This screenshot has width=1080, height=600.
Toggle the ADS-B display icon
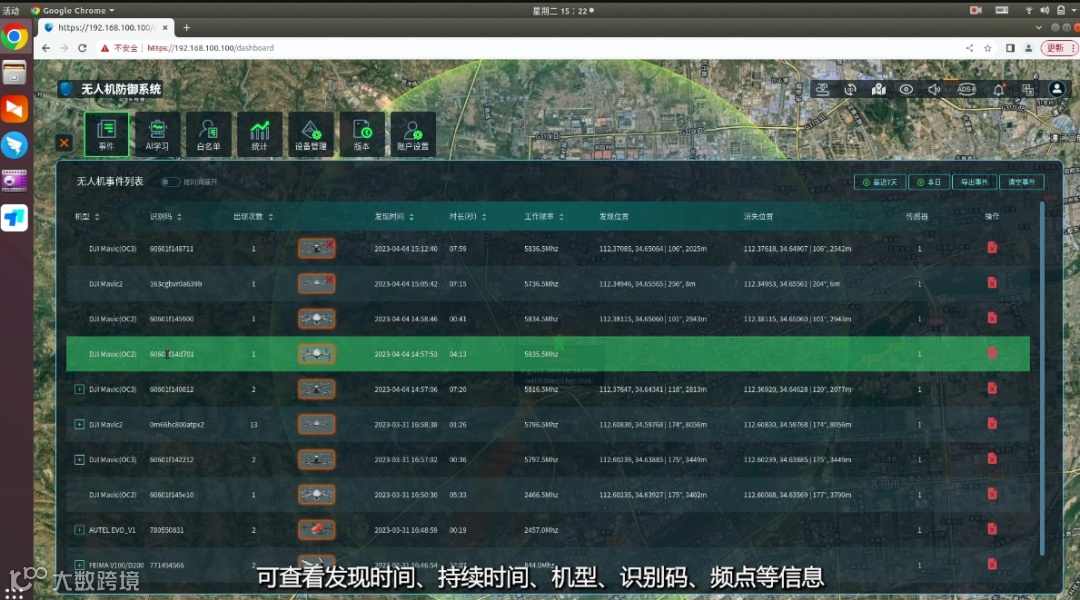click(x=966, y=90)
